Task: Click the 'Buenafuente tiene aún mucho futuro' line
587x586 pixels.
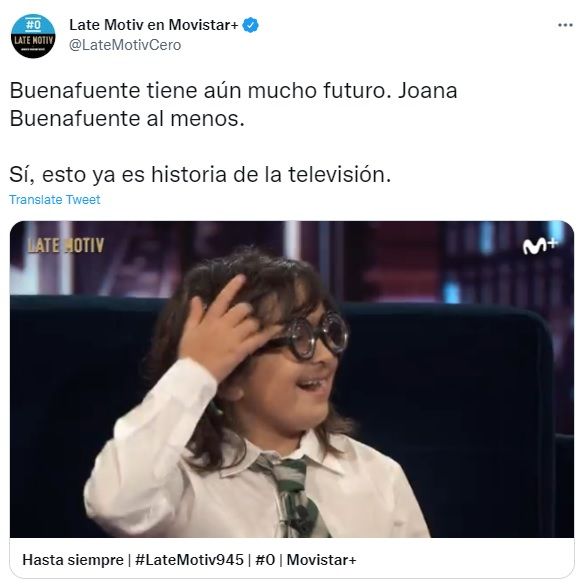Action: tap(197, 91)
